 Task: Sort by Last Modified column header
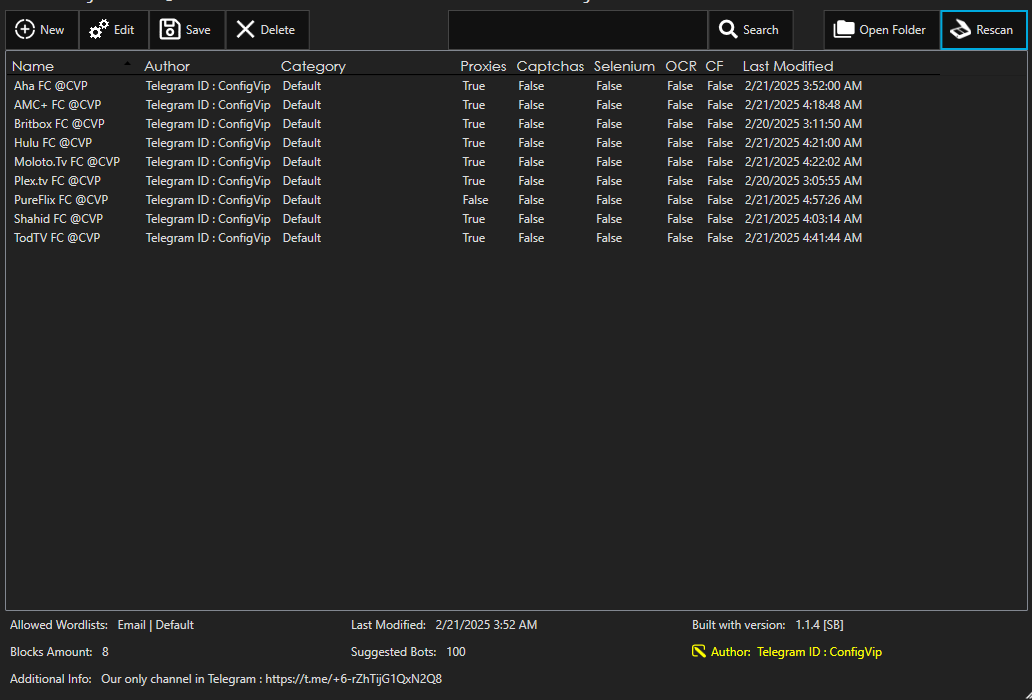point(787,66)
